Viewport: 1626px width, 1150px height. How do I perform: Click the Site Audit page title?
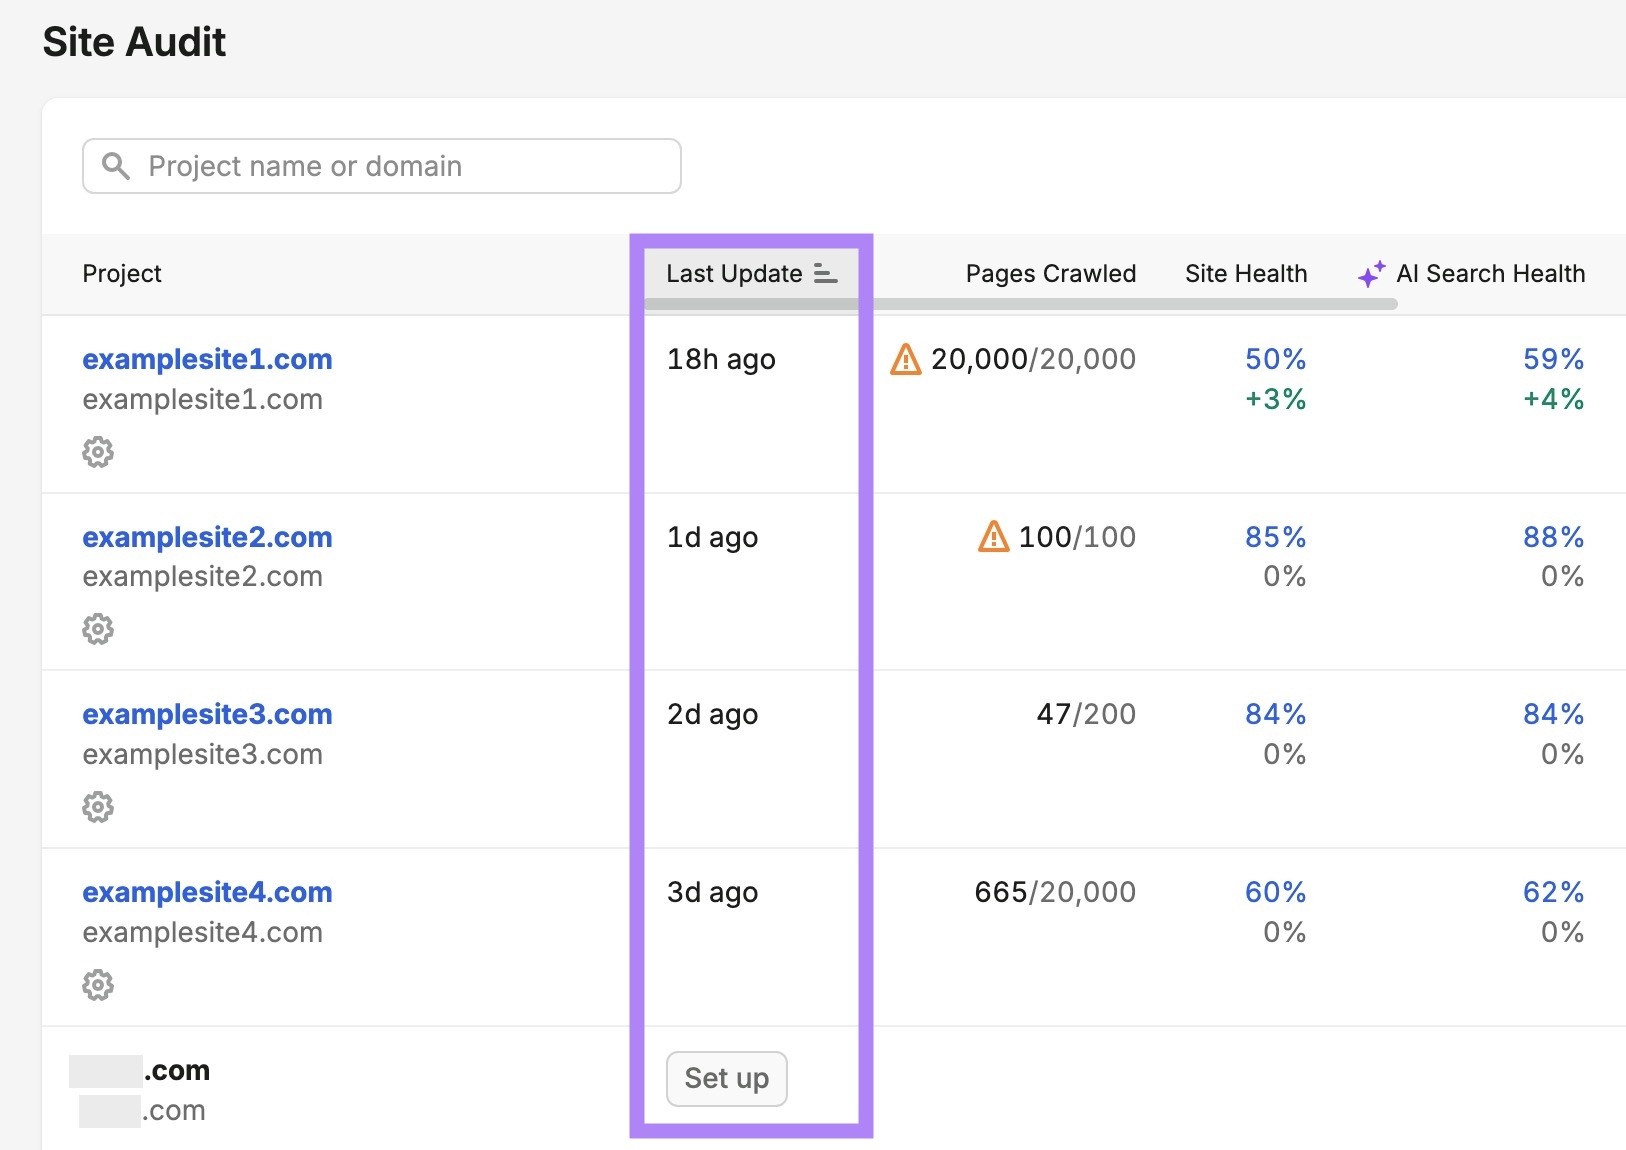(134, 42)
